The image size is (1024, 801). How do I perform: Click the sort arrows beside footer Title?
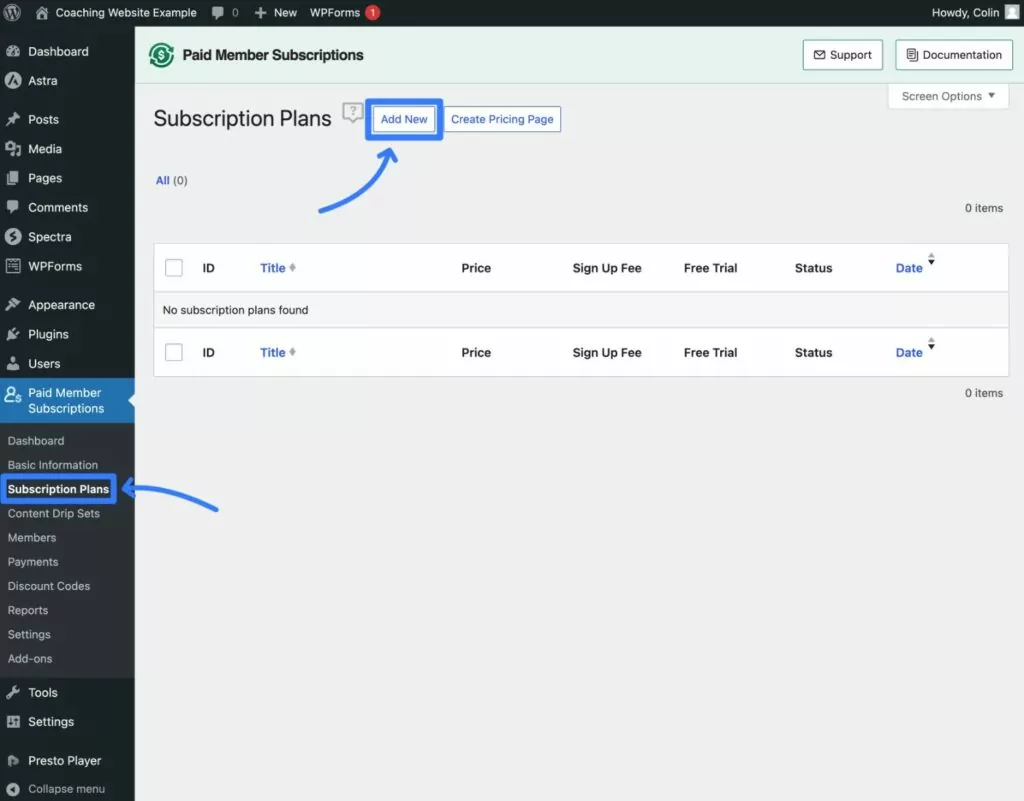coord(293,352)
